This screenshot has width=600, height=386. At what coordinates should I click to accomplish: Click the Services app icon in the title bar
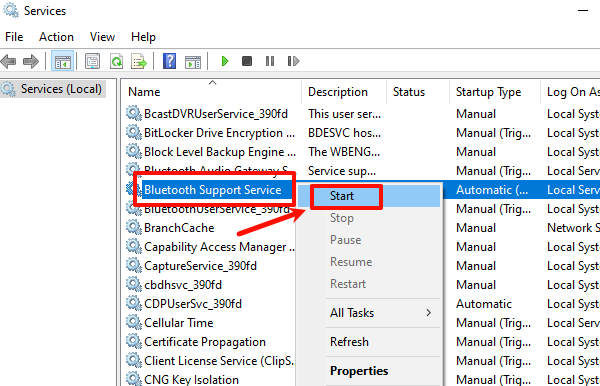[x=10, y=10]
